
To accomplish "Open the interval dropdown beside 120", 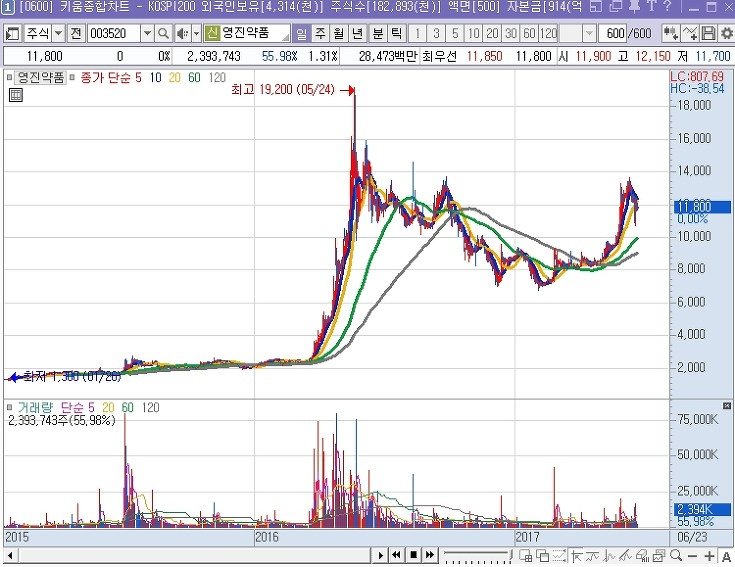I will [x=589, y=33].
